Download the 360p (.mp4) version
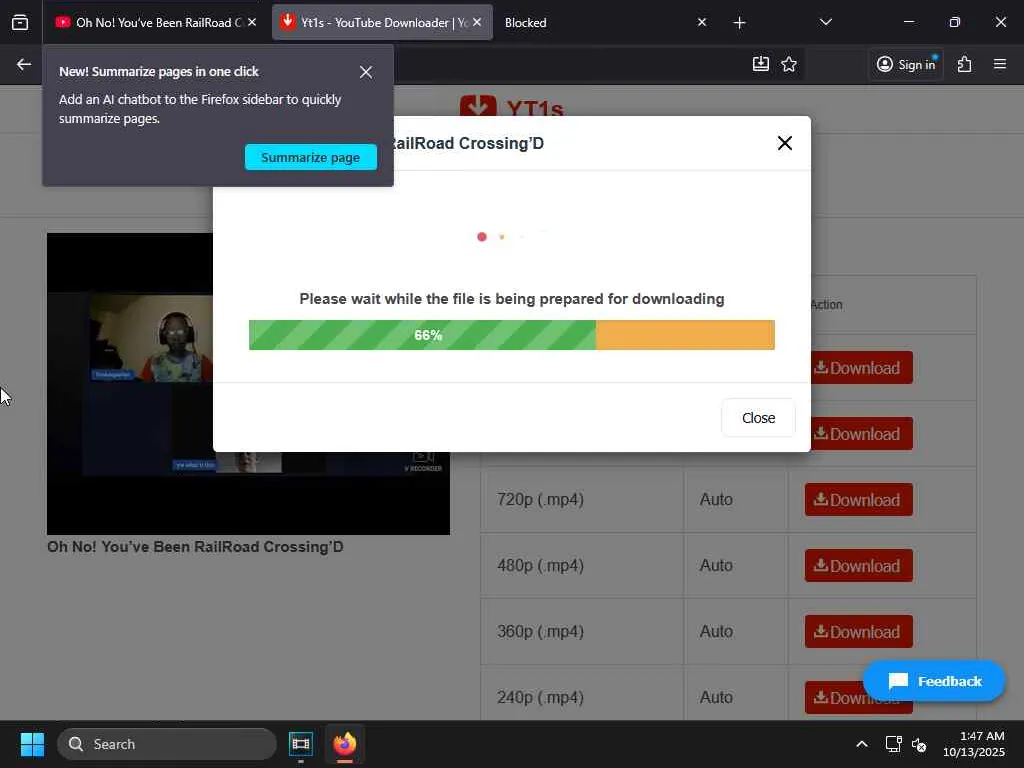 pos(858,632)
